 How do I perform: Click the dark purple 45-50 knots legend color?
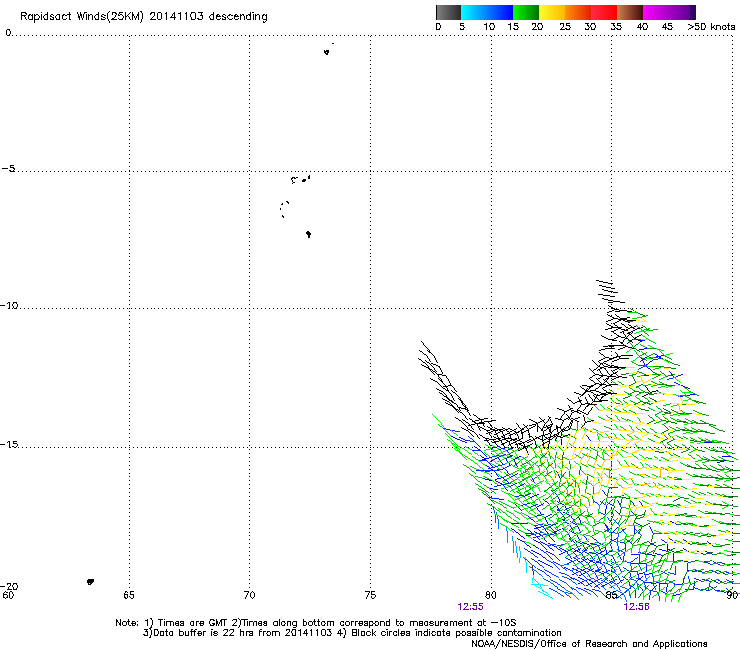tap(682, 12)
